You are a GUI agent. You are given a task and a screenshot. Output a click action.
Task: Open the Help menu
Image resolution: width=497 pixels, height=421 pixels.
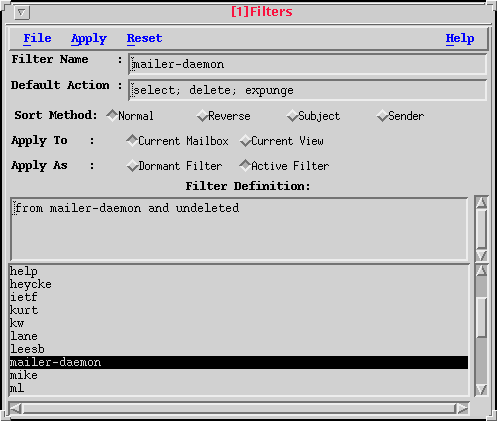tap(460, 39)
